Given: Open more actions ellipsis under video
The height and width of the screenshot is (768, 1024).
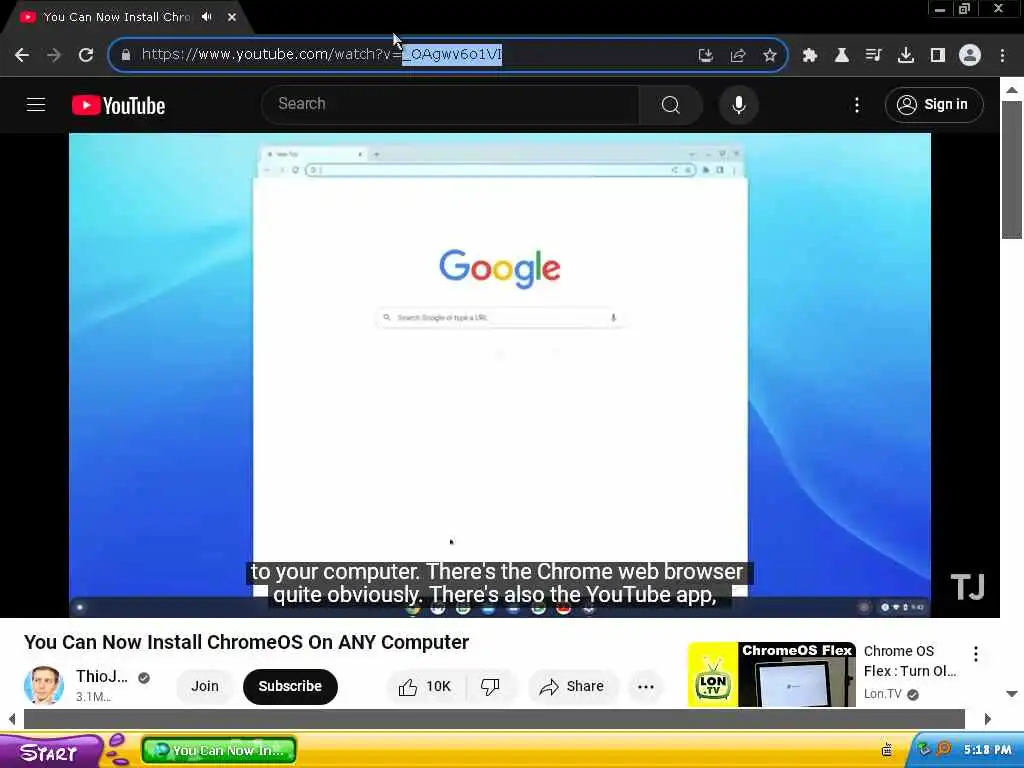Looking at the screenshot, I should [x=646, y=686].
